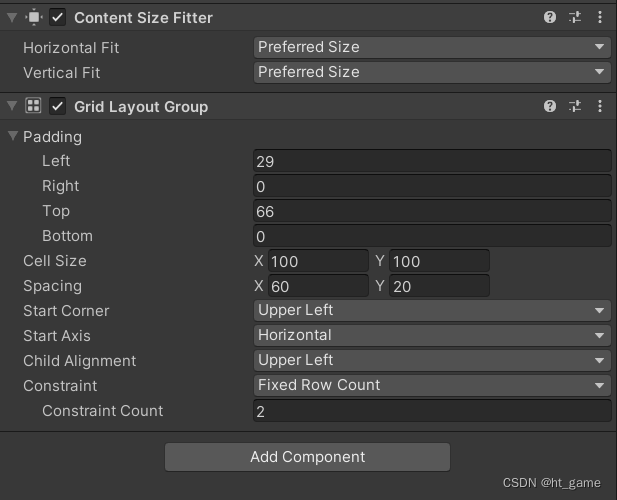Click the Start Corner label
This screenshot has width=617, height=500.
[x=66, y=311]
